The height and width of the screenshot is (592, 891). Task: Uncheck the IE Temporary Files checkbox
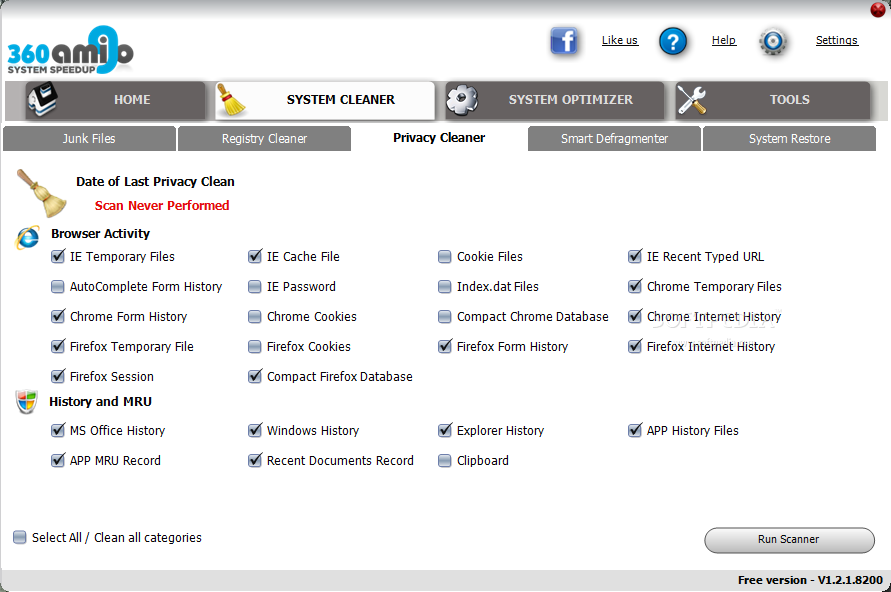click(x=58, y=257)
